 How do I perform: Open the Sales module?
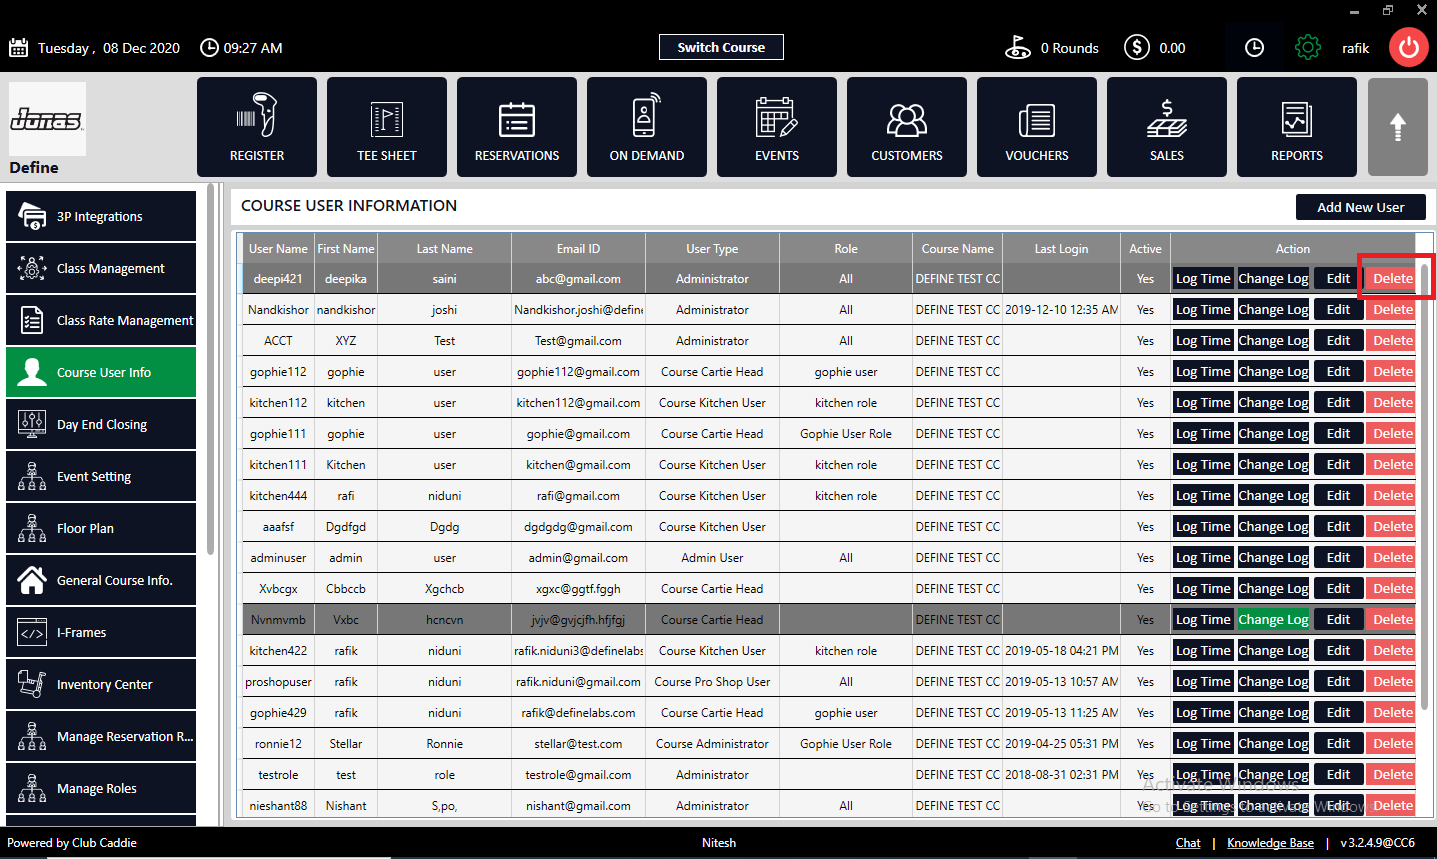1167,127
